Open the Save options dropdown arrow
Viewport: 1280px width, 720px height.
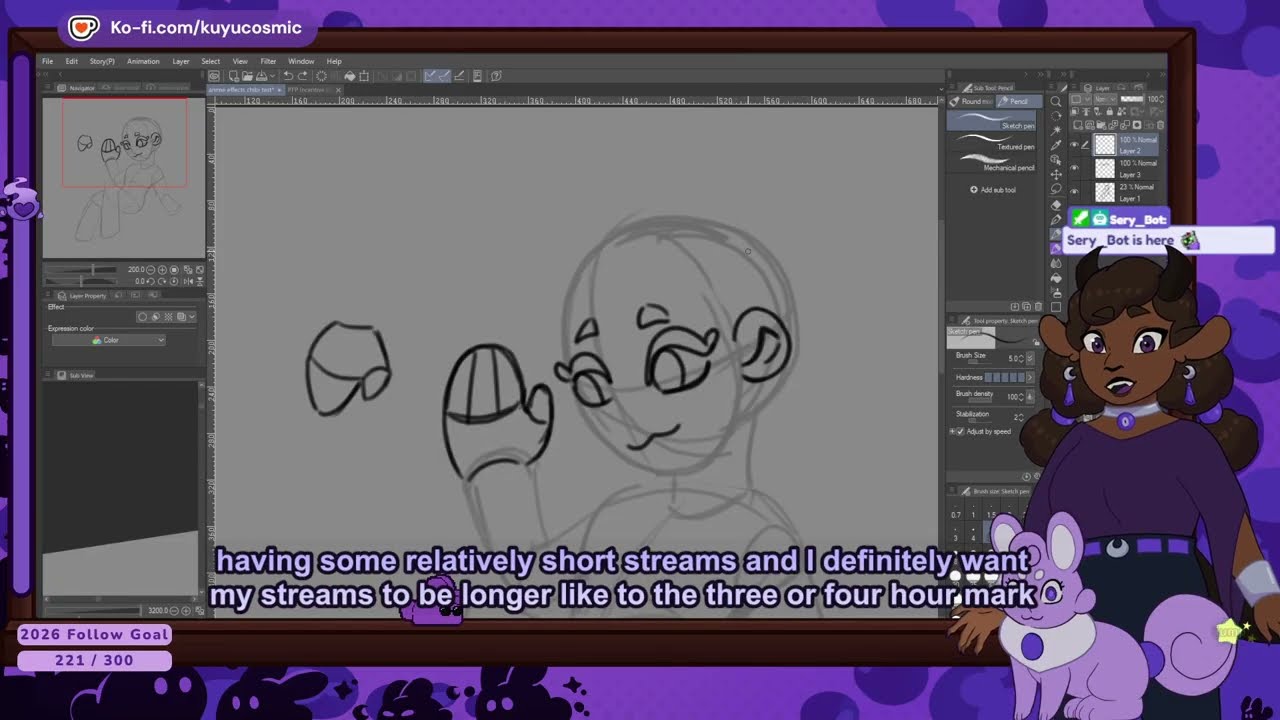272,76
